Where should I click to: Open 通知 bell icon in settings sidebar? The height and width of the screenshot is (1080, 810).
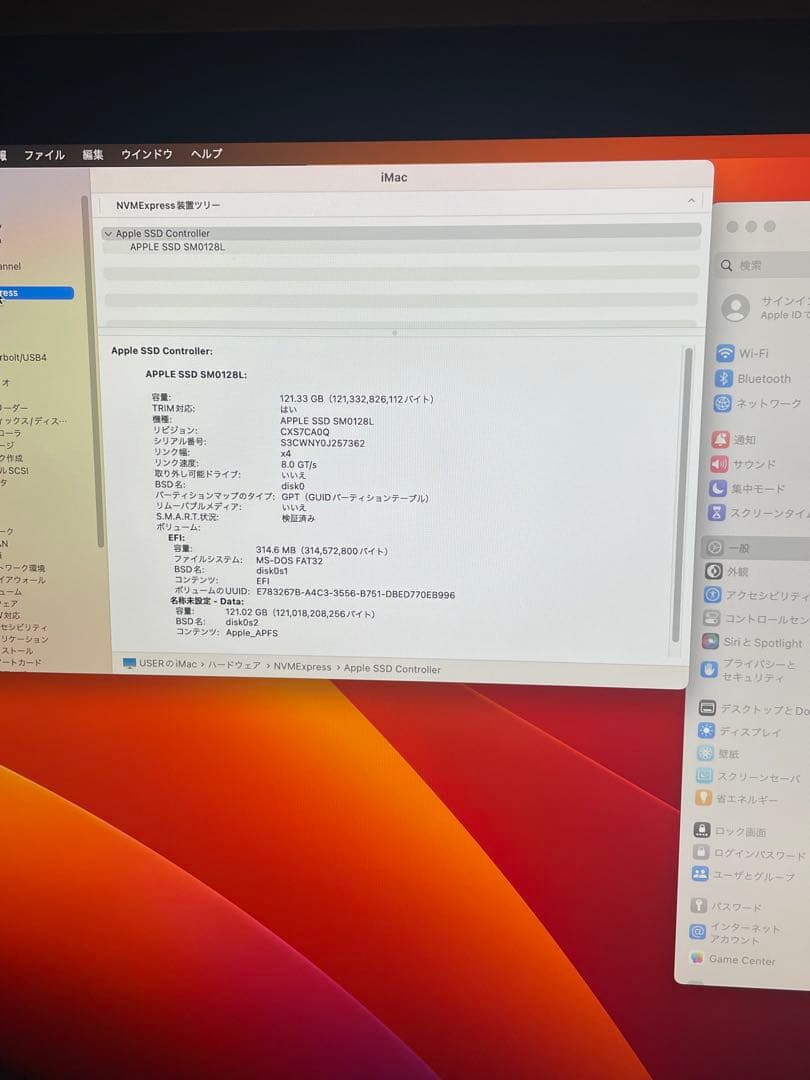tap(720, 440)
